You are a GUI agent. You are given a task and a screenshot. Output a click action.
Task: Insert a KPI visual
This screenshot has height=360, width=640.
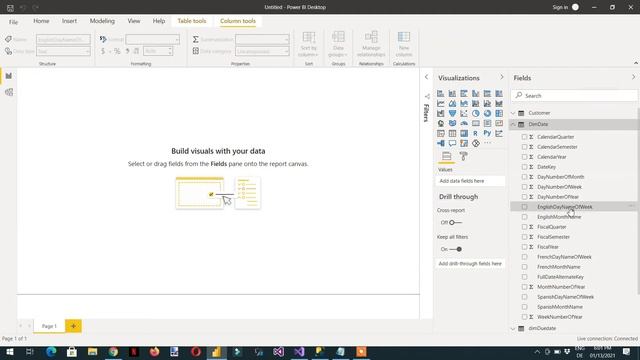(499, 123)
